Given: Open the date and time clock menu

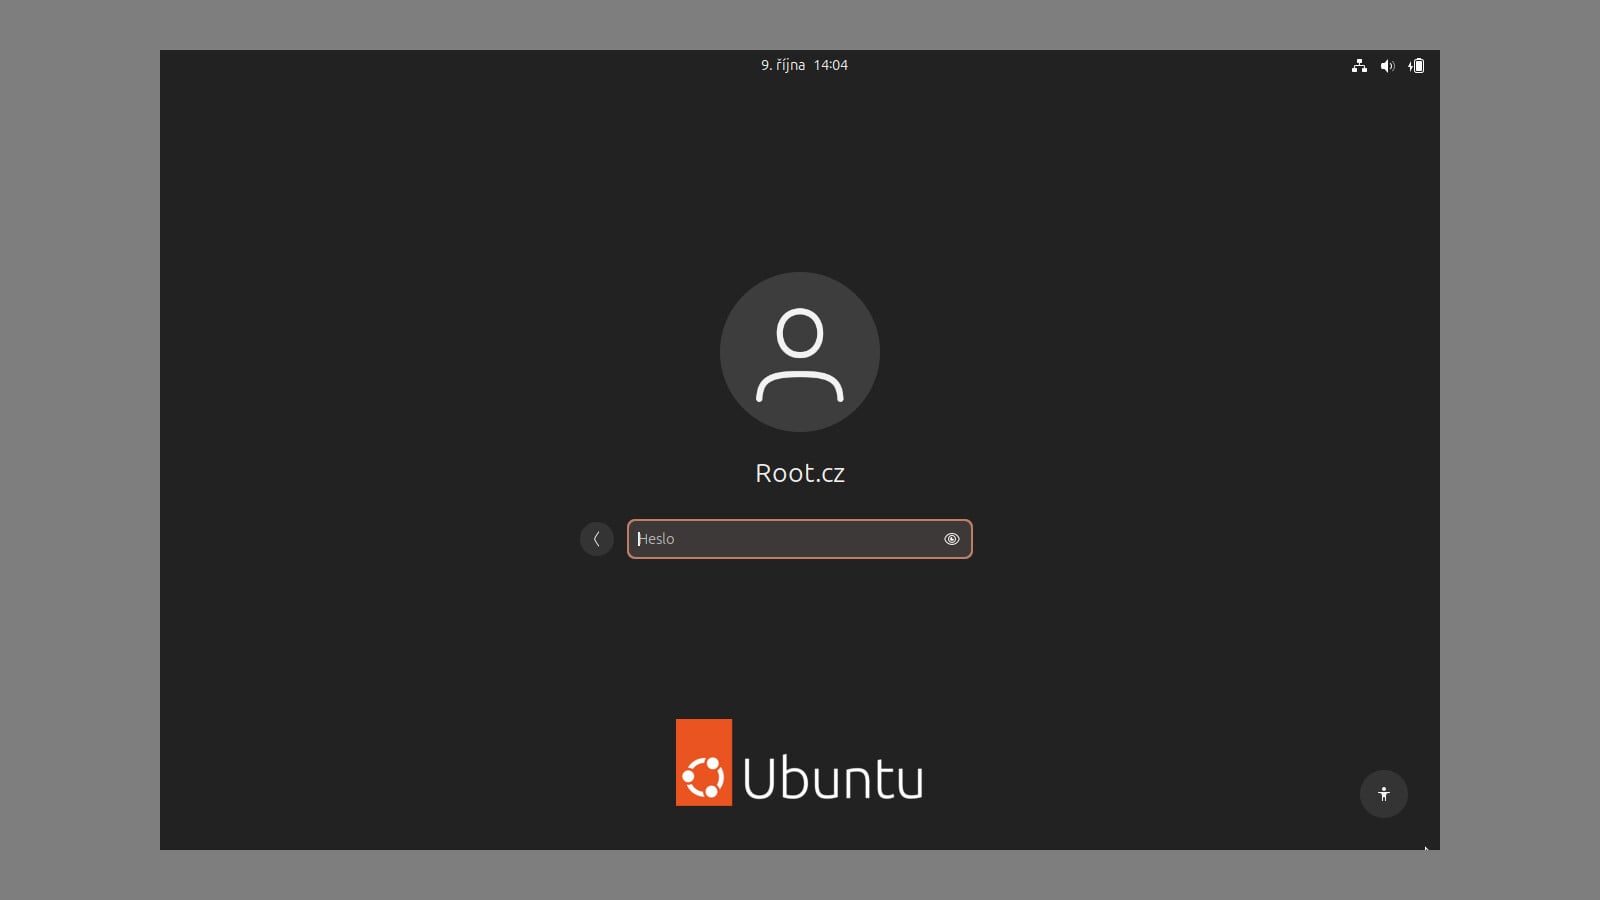Looking at the screenshot, I should click(804, 65).
